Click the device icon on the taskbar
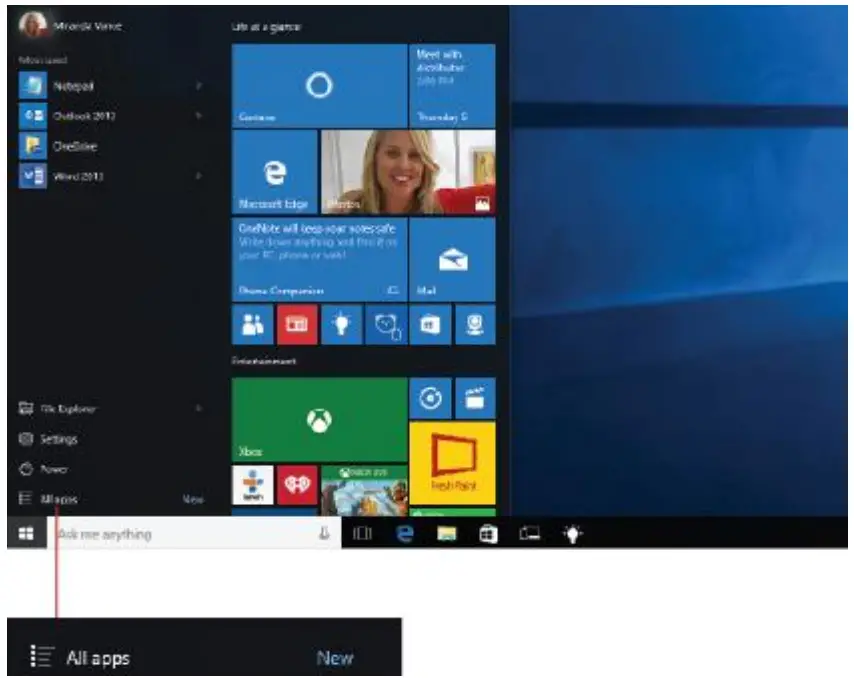 (x=529, y=534)
